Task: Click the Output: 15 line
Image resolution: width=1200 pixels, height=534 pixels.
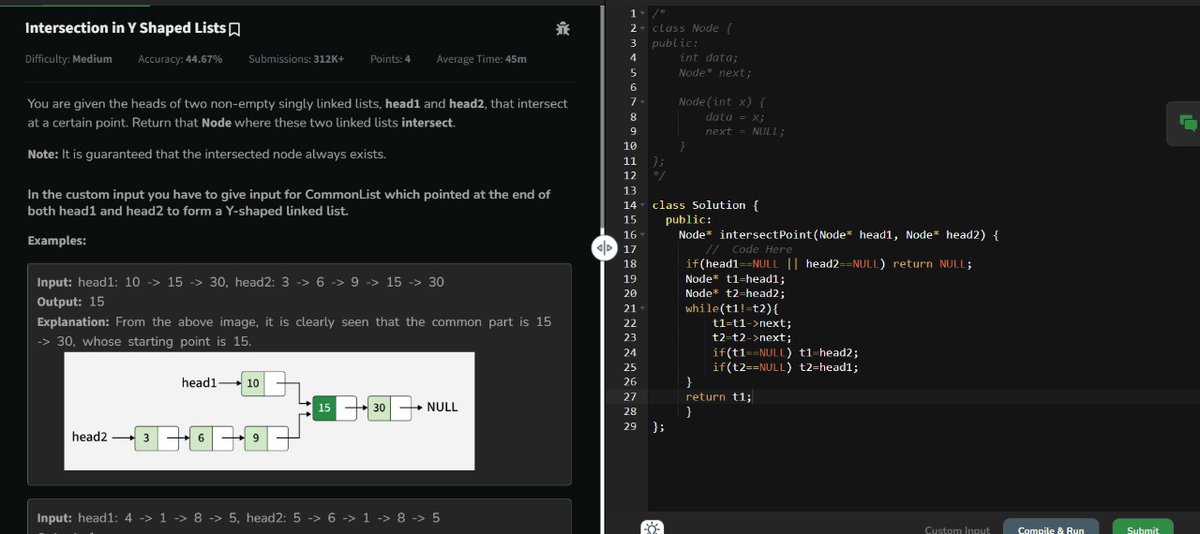Action: (70, 301)
